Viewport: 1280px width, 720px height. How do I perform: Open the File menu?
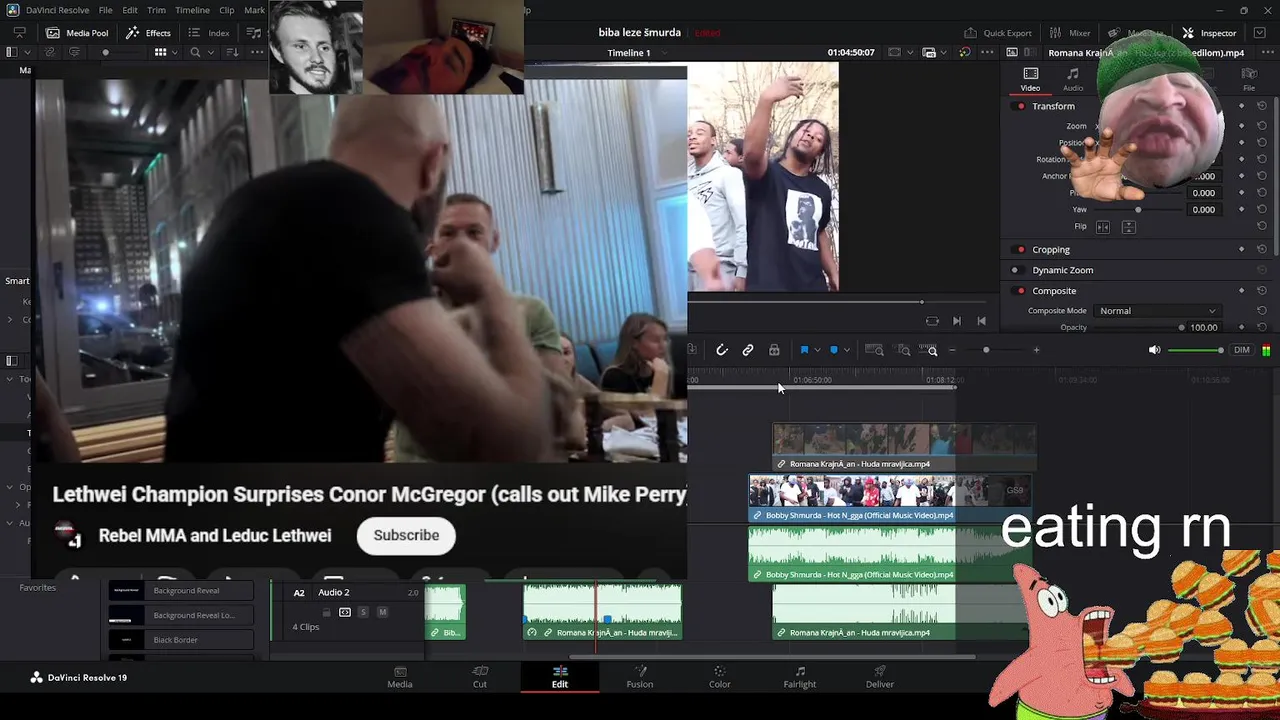pos(105,10)
